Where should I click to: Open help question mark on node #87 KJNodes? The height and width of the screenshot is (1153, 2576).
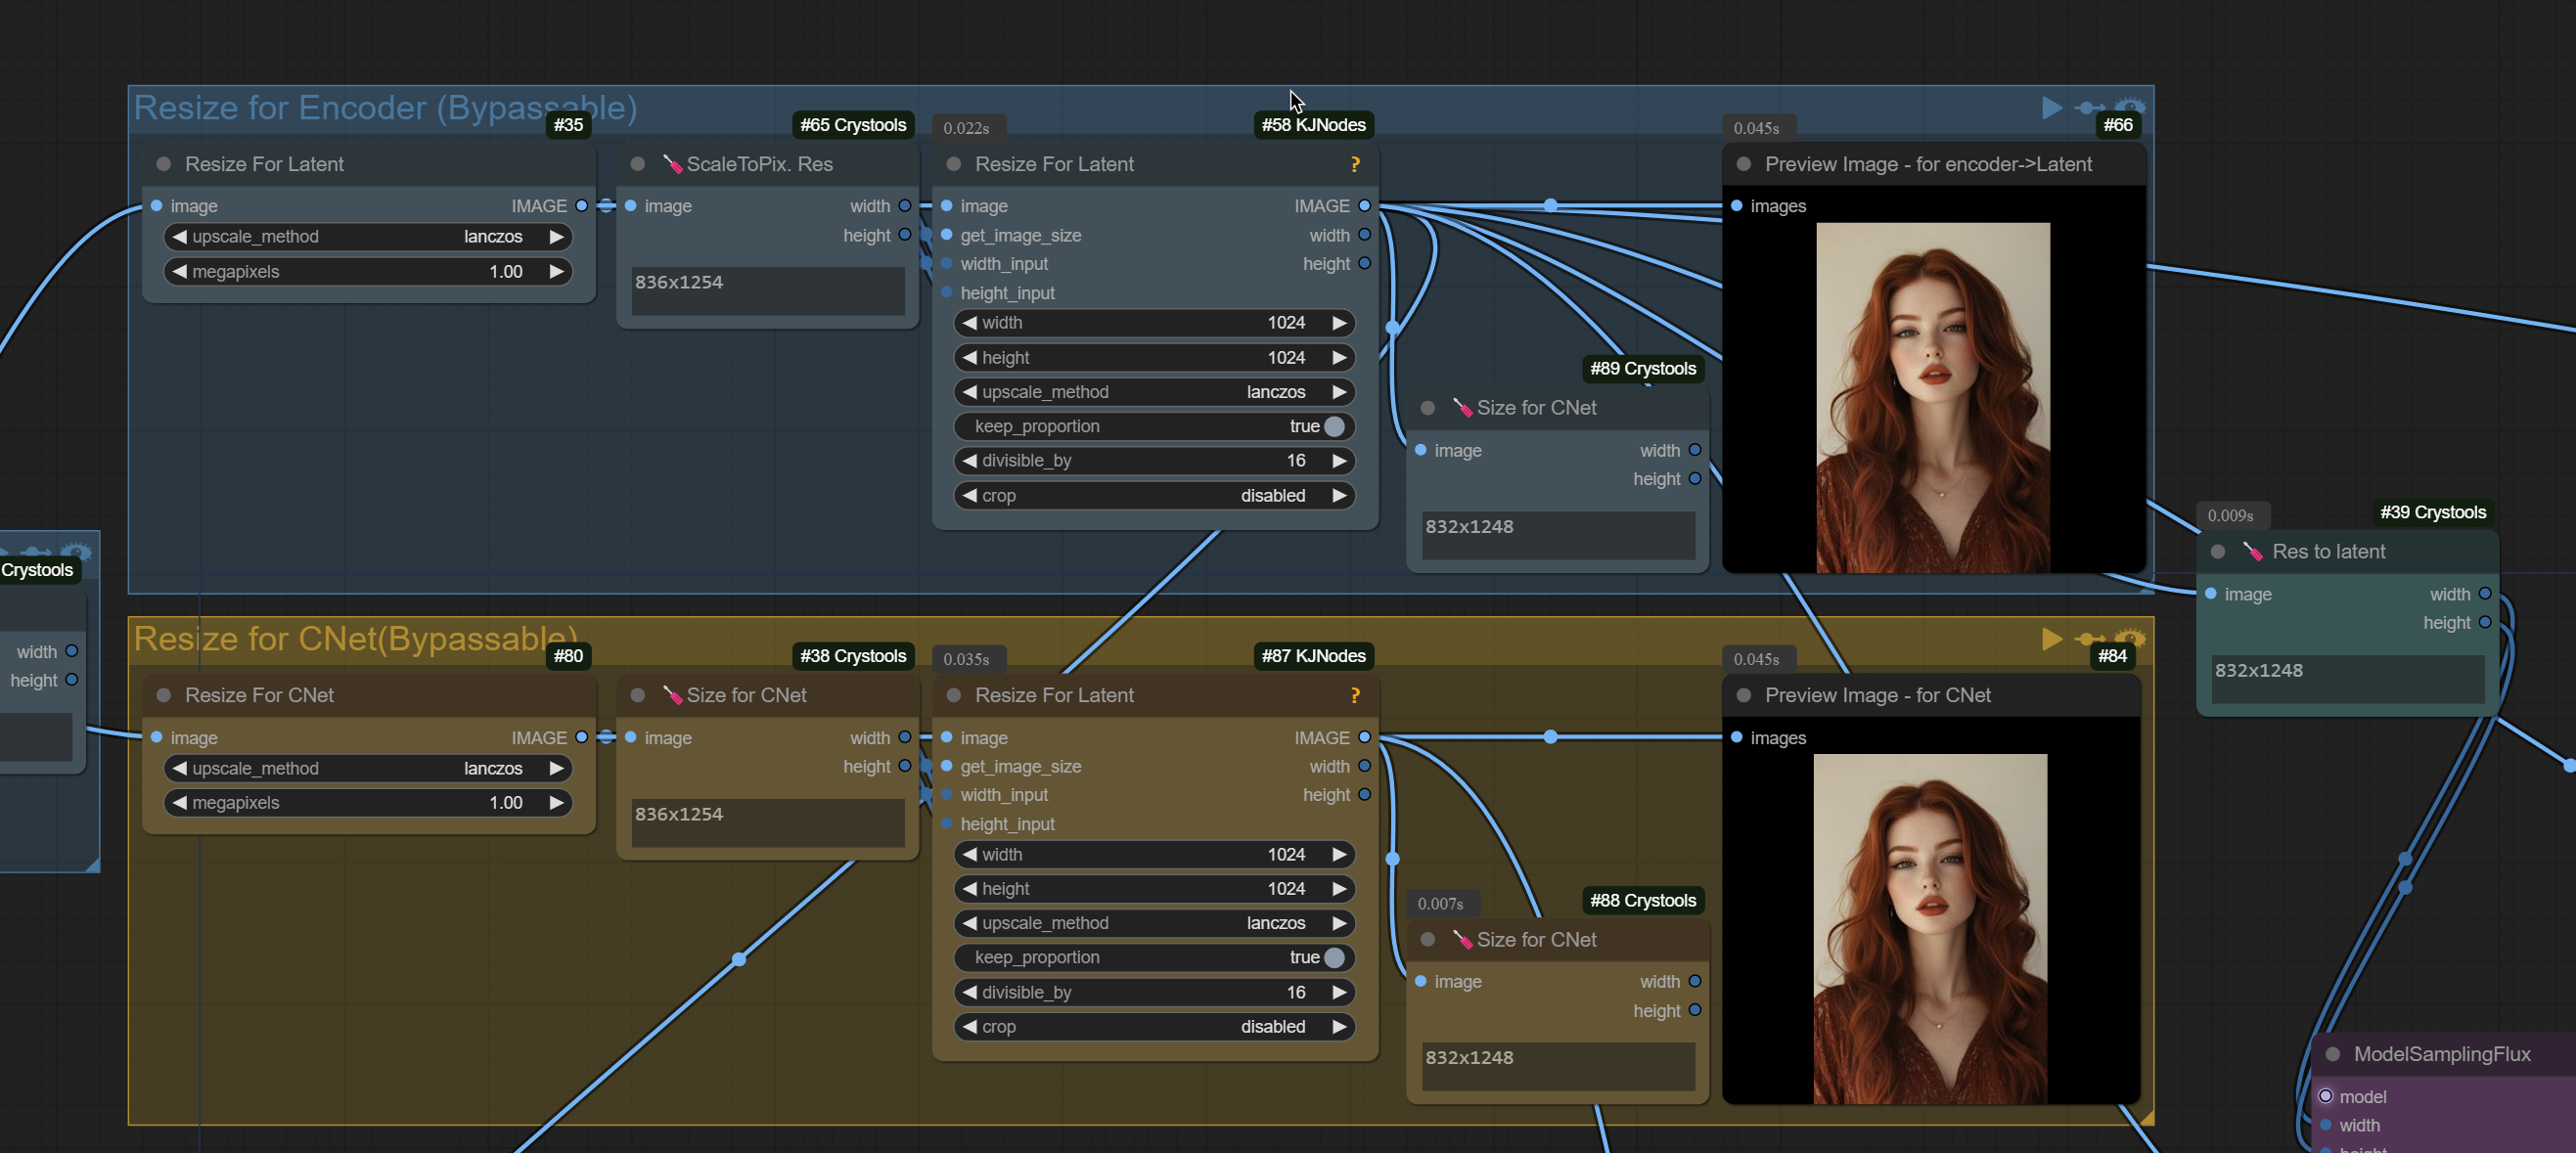[1354, 695]
